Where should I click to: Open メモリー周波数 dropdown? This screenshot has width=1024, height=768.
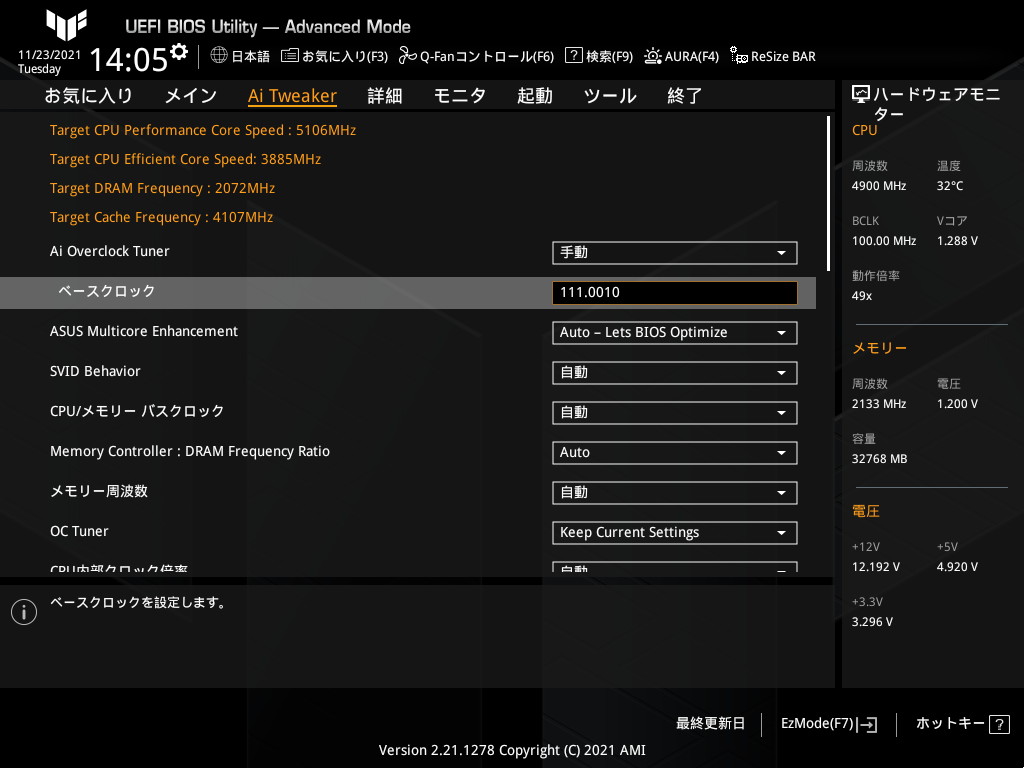675,492
